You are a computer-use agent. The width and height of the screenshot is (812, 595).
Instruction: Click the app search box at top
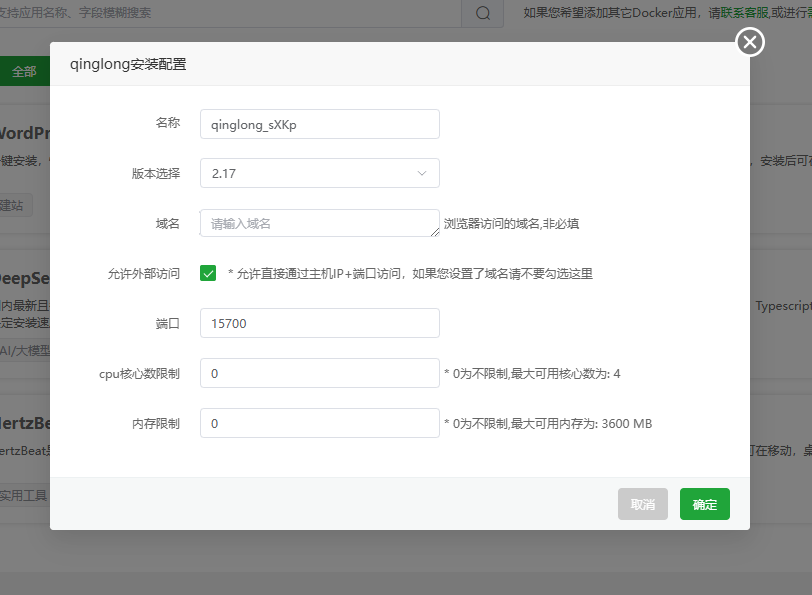(230, 13)
